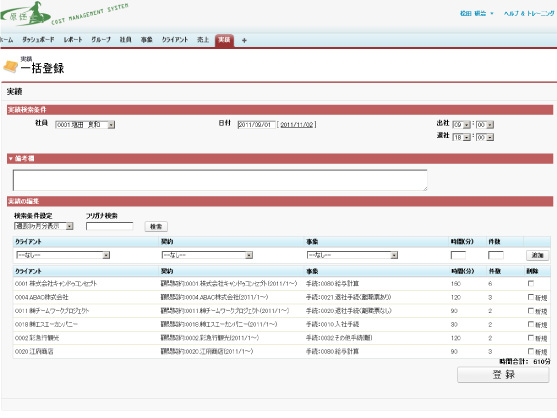The image size is (557, 418).
Task: Open the user name menu in header
Action: coord(477,13)
